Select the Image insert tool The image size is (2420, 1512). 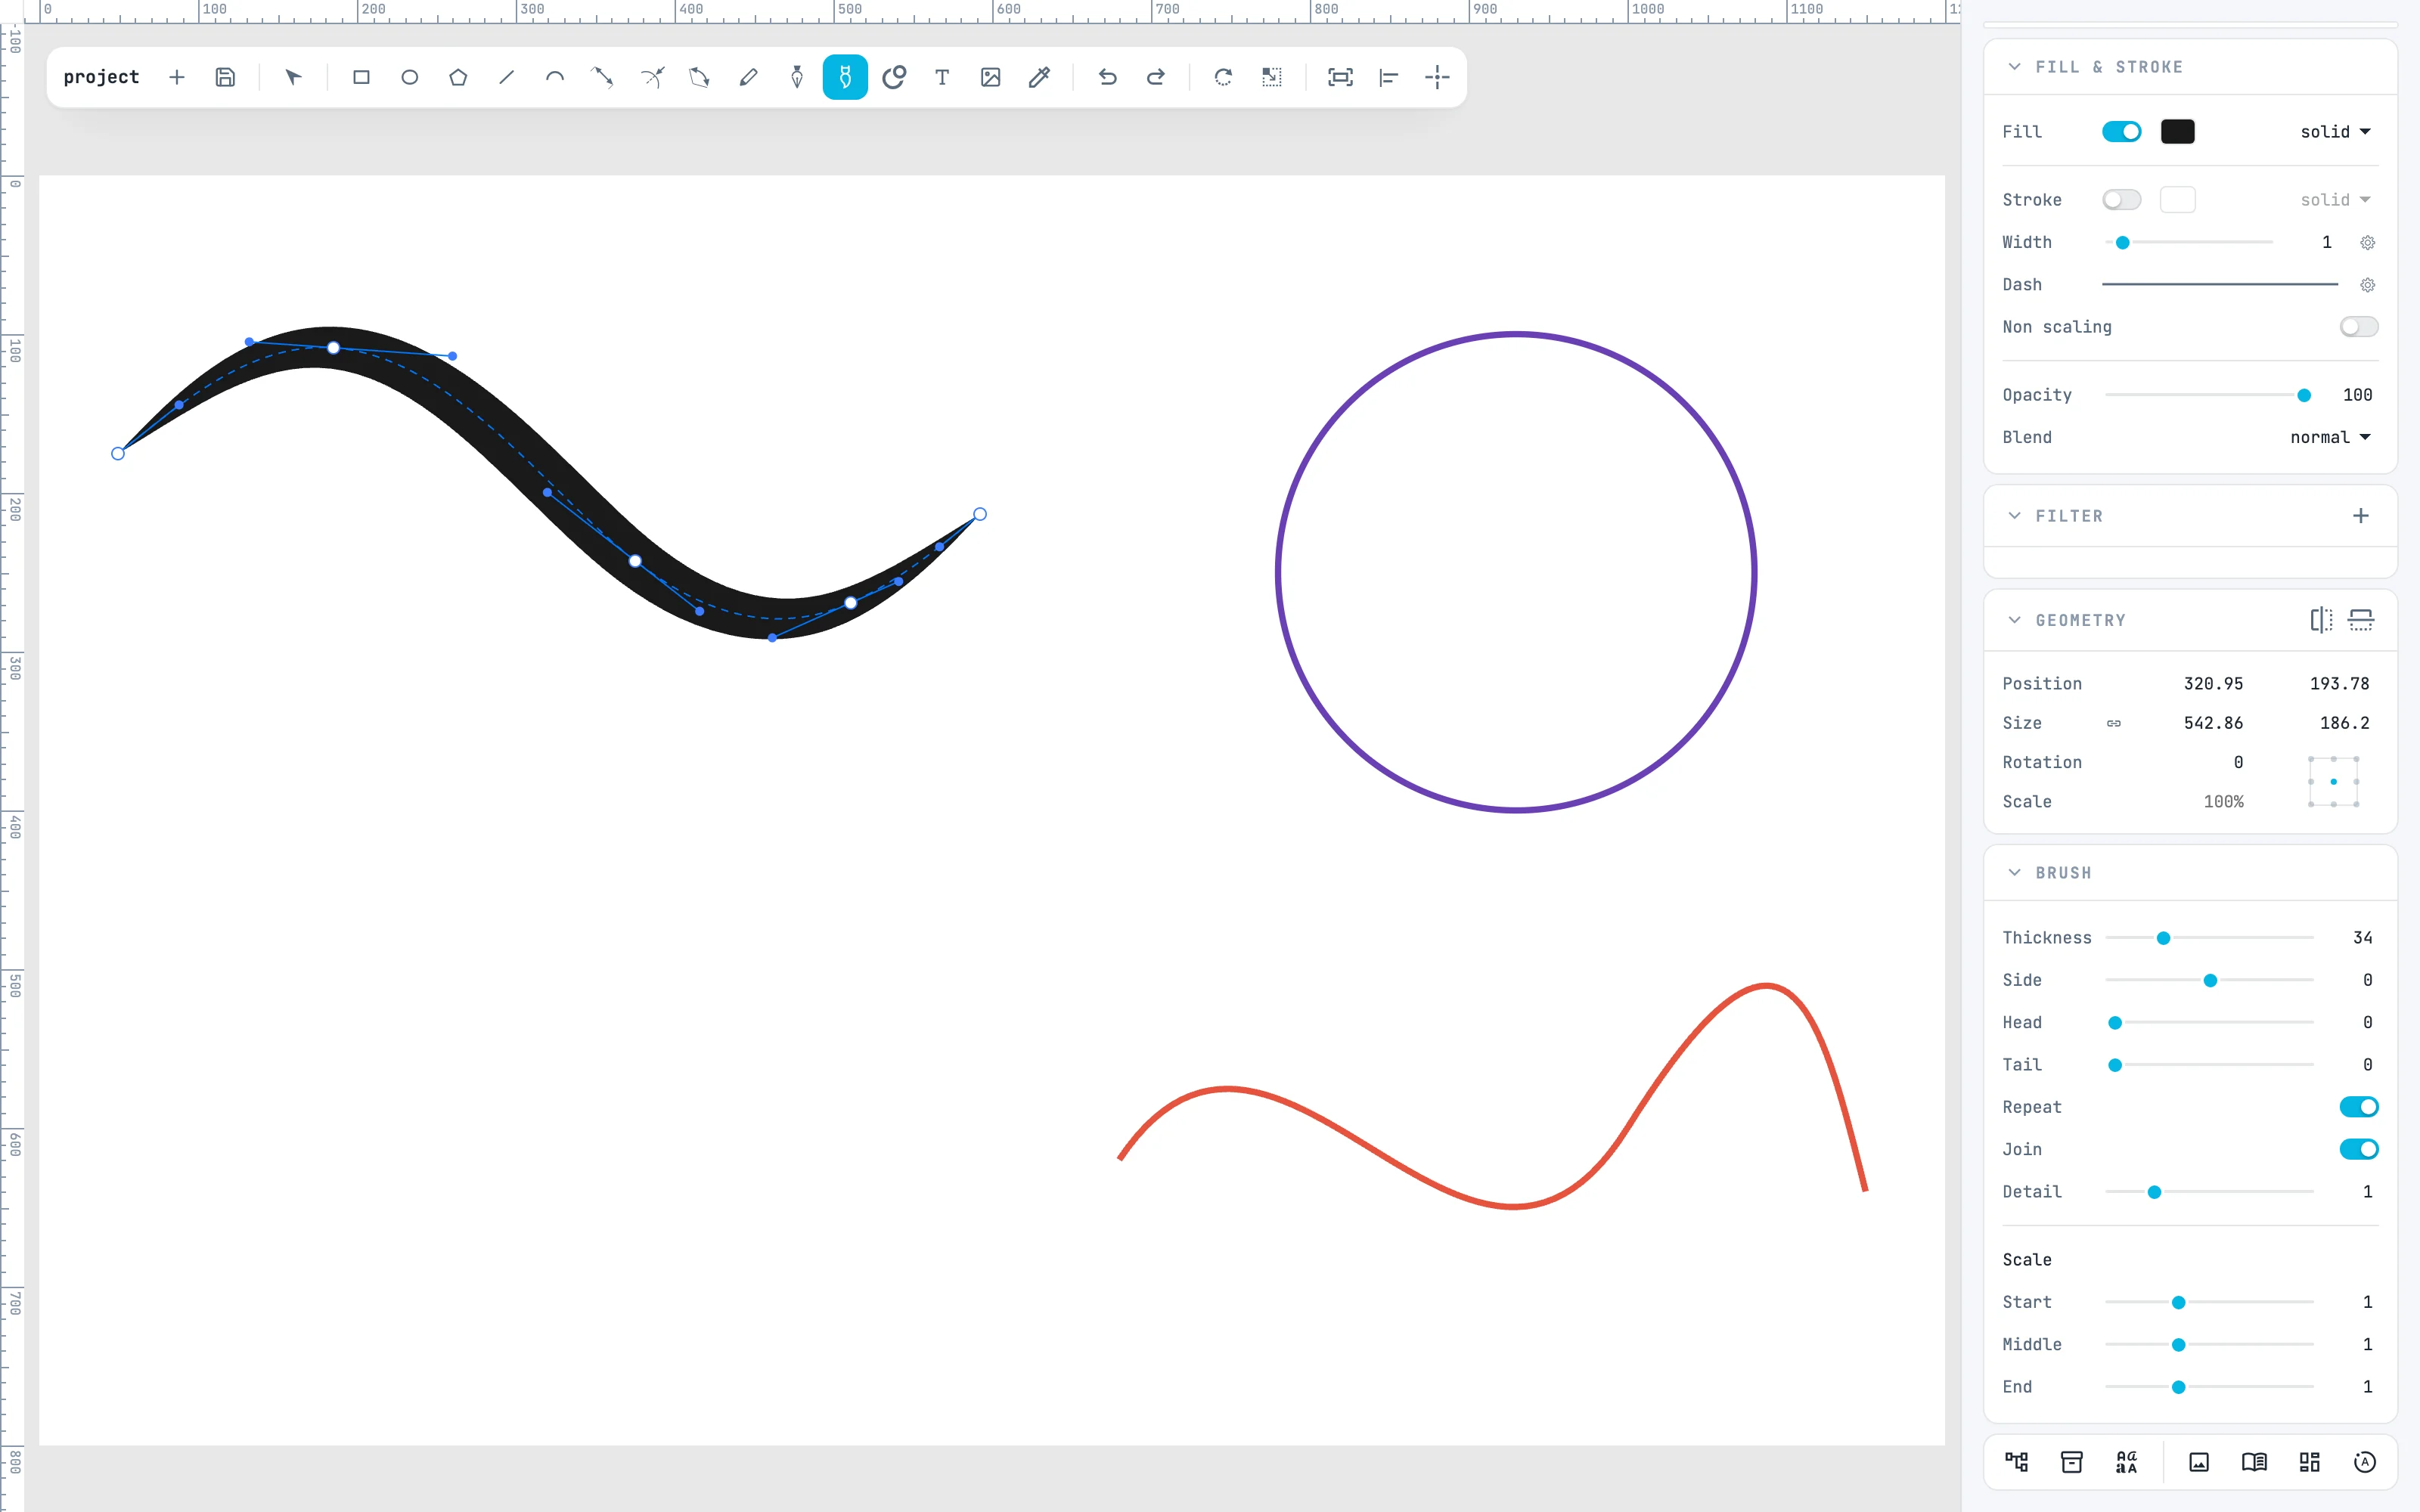coord(991,77)
